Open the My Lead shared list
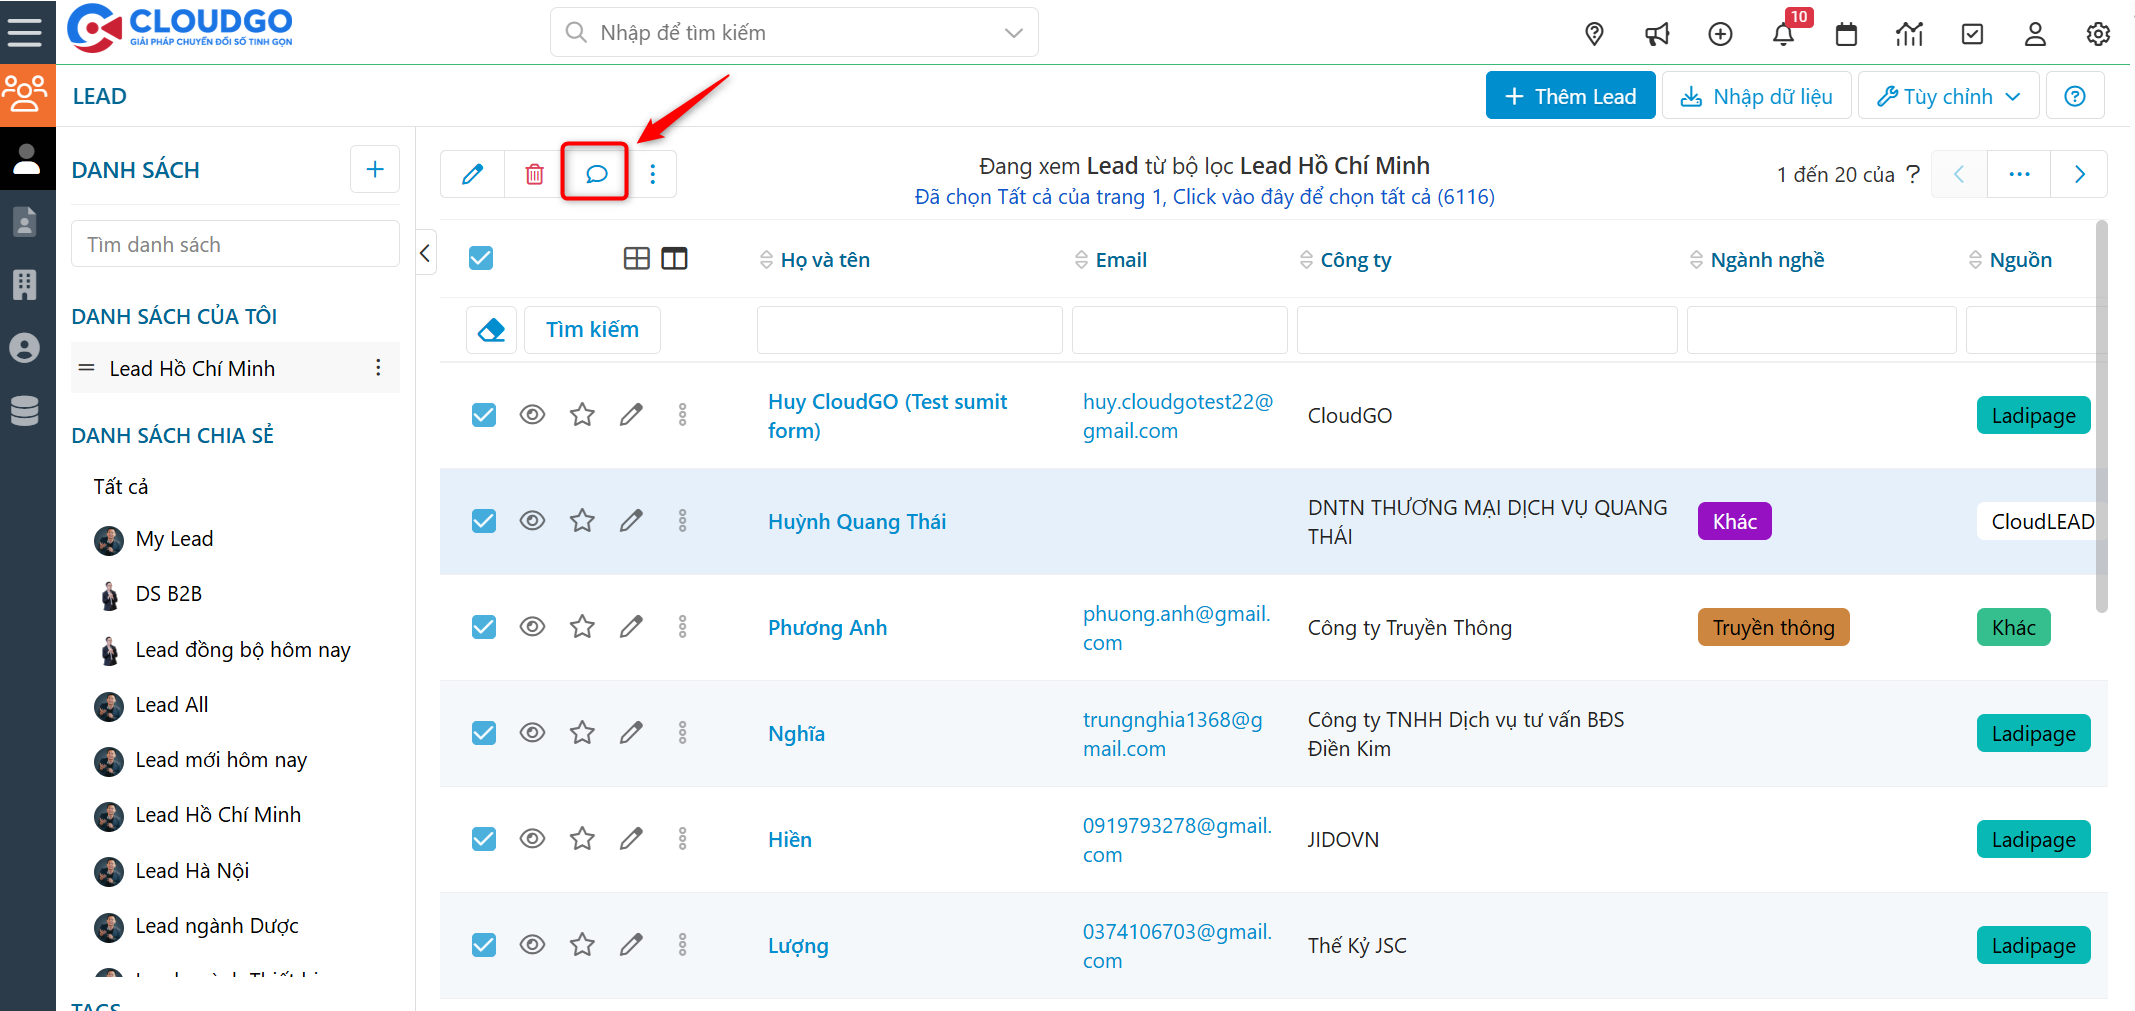Image resolution: width=2135 pixels, height=1011 pixels. 174,539
